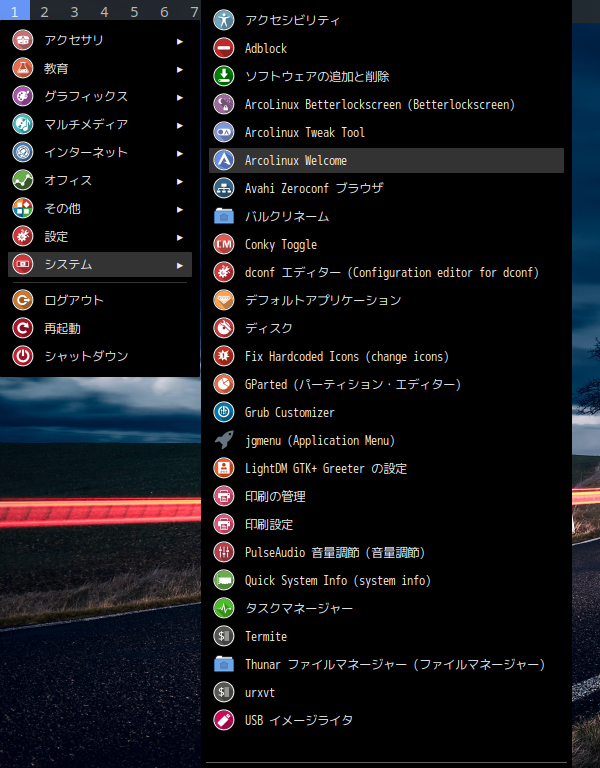The width and height of the screenshot is (600, 768).
Task: Click シャットダウン to power off
Action: tap(100, 356)
